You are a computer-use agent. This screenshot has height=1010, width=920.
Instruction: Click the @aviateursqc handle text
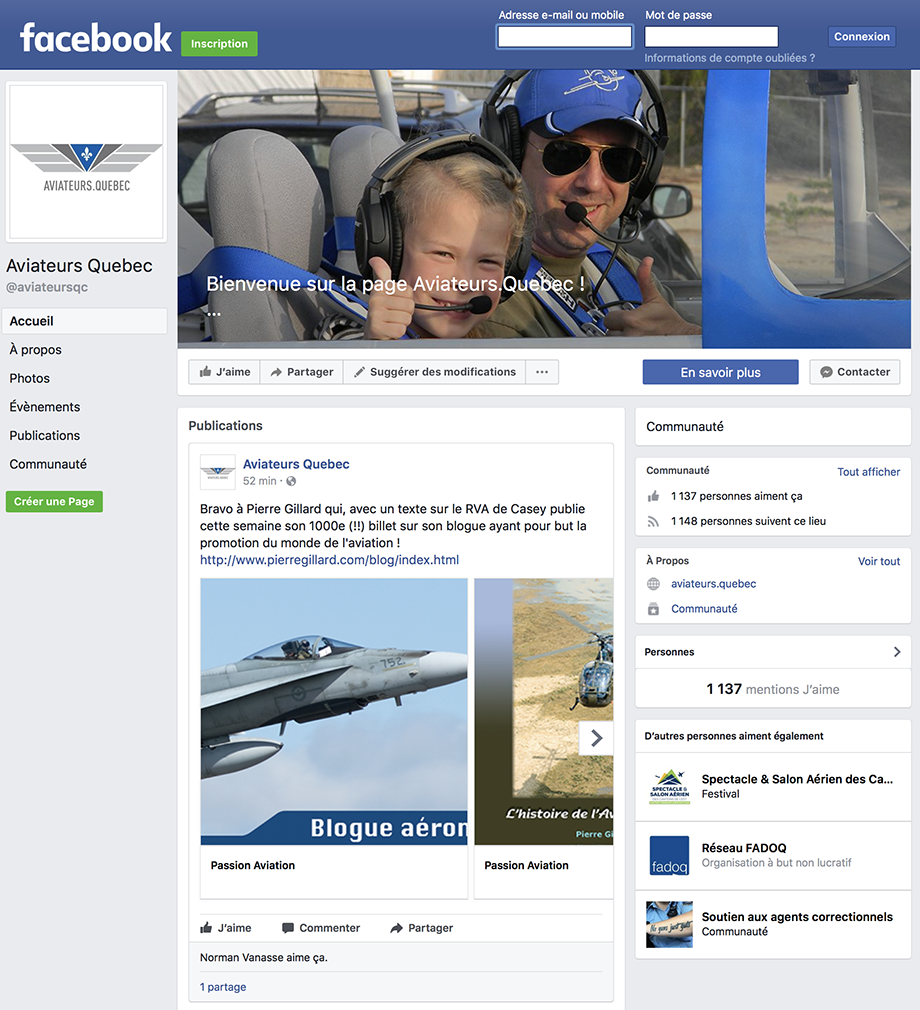tap(47, 287)
